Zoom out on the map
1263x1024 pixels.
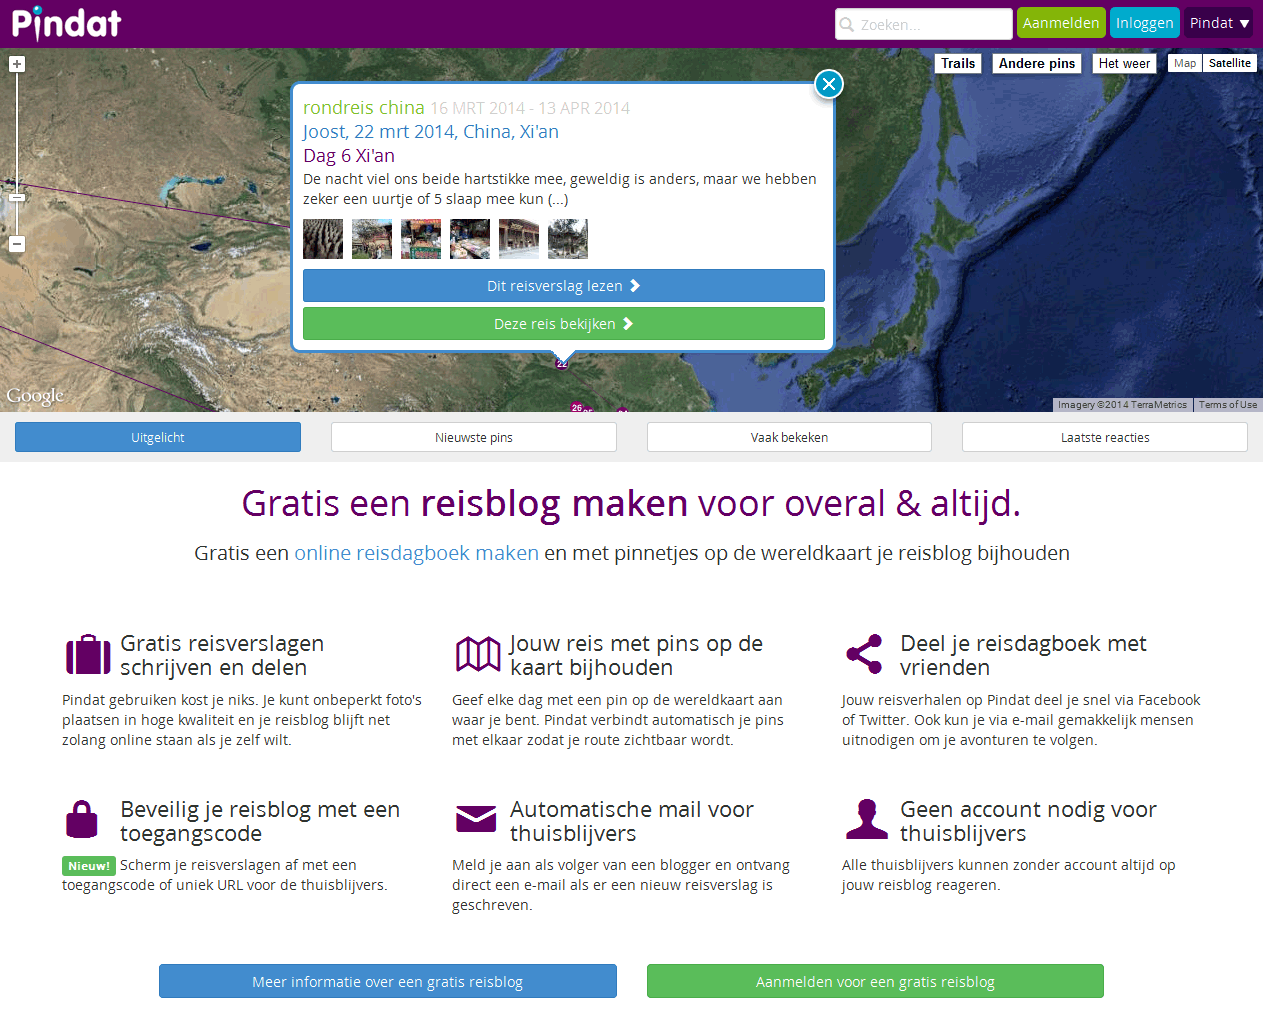pyautogui.click(x=17, y=244)
